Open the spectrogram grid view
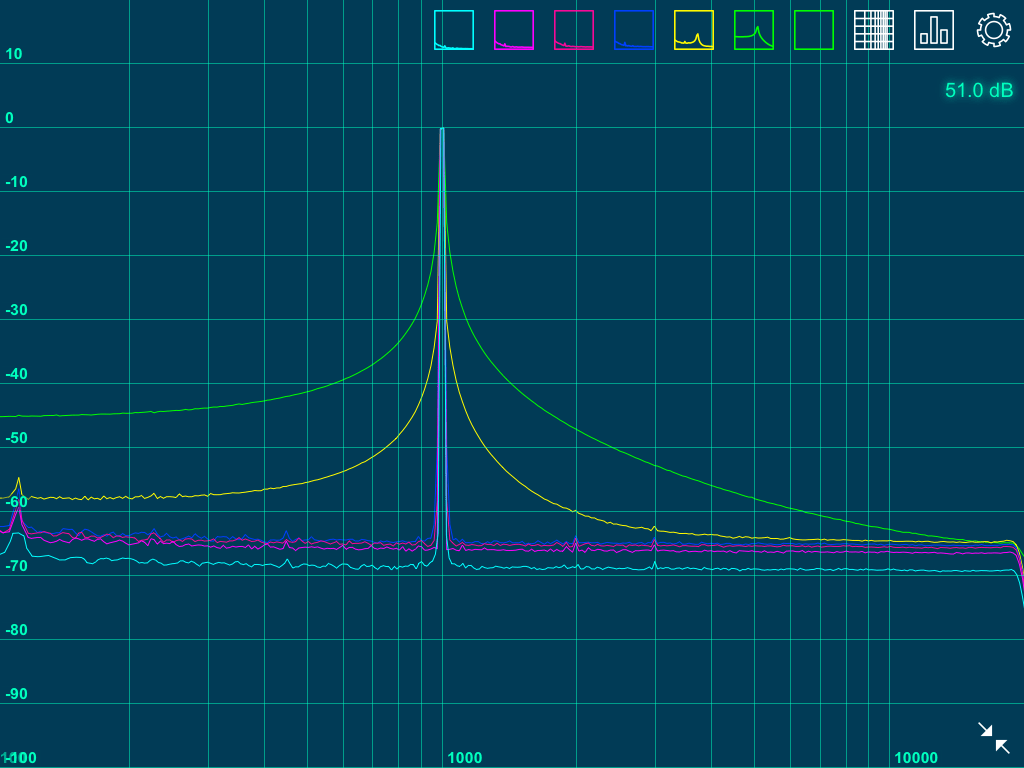Image resolution: width=1024 pixels, height=768 pixels. [873, 30]
